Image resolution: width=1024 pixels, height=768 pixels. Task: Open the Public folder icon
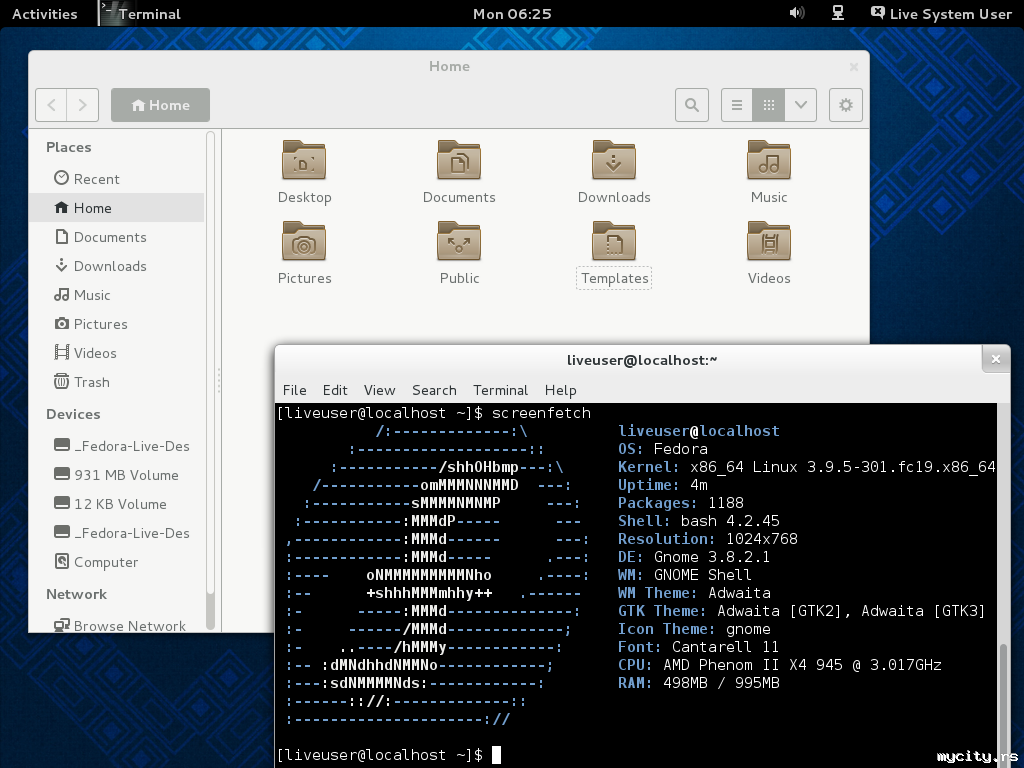point(459,242)
